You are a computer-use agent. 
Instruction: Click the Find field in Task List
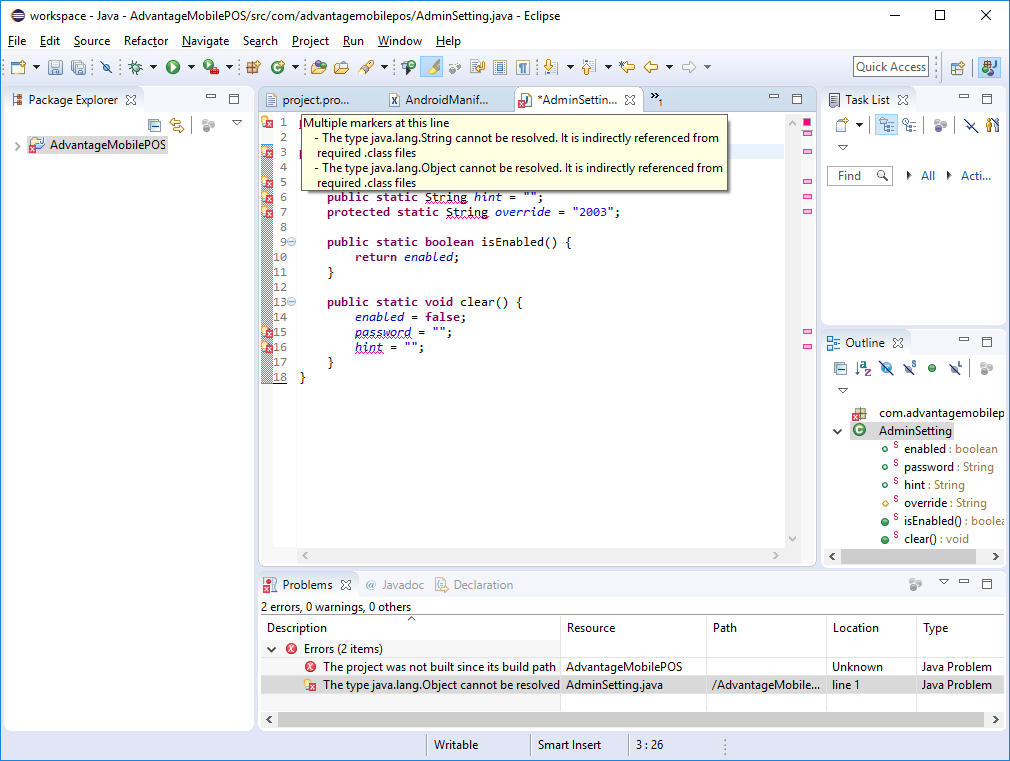860,175
